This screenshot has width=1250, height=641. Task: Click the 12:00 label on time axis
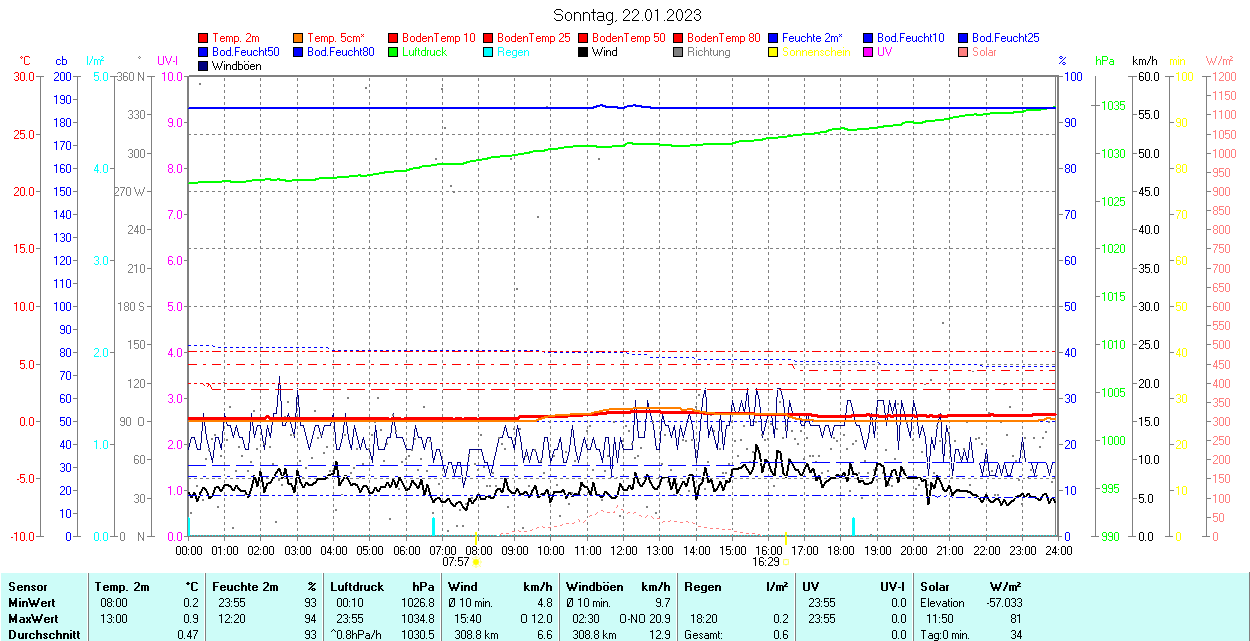(623, 551)
